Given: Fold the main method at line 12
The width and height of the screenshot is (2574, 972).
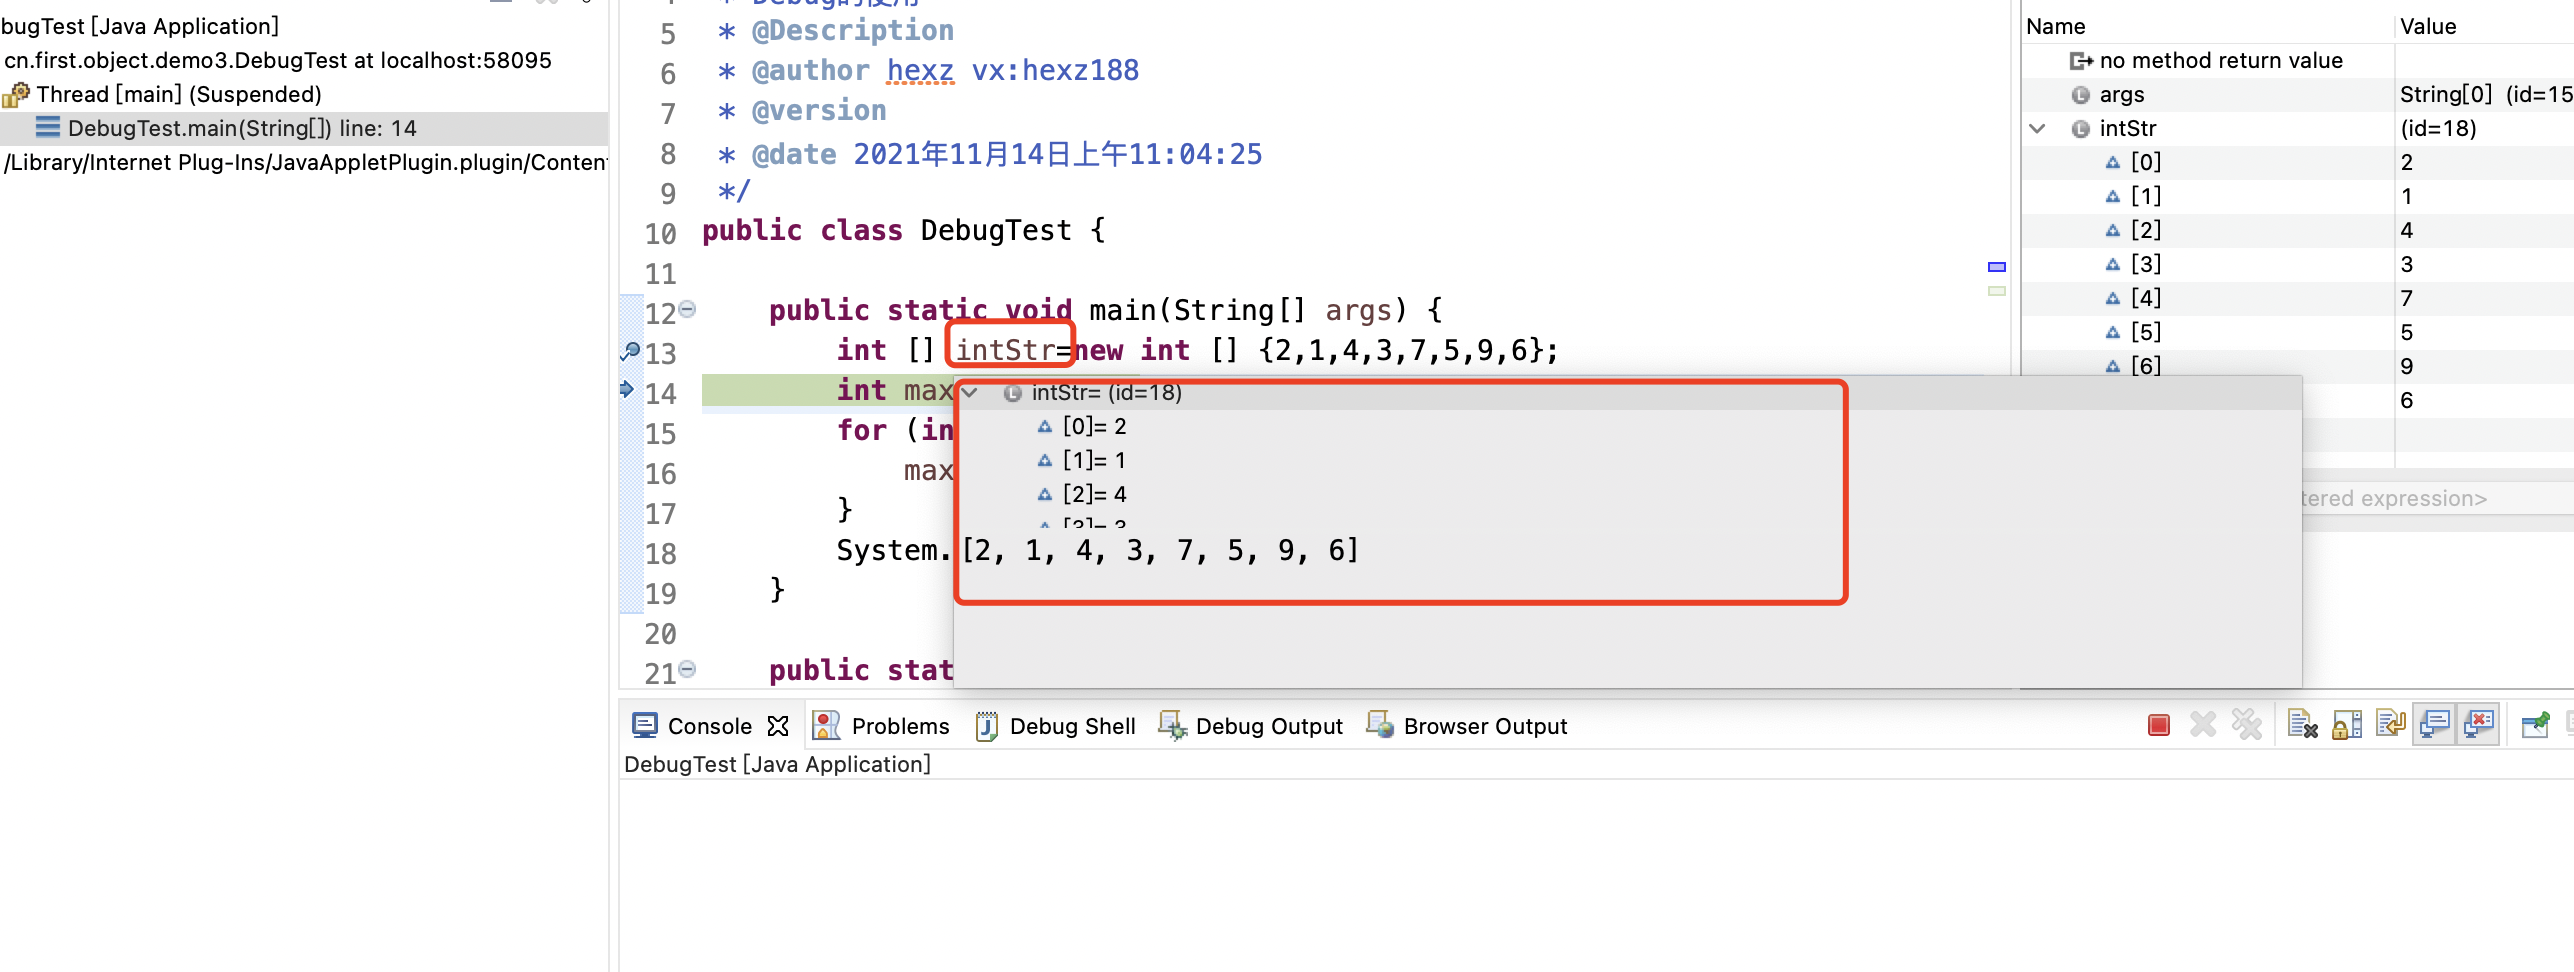Looking at the screenshot, I should click(x=687, y=309).
